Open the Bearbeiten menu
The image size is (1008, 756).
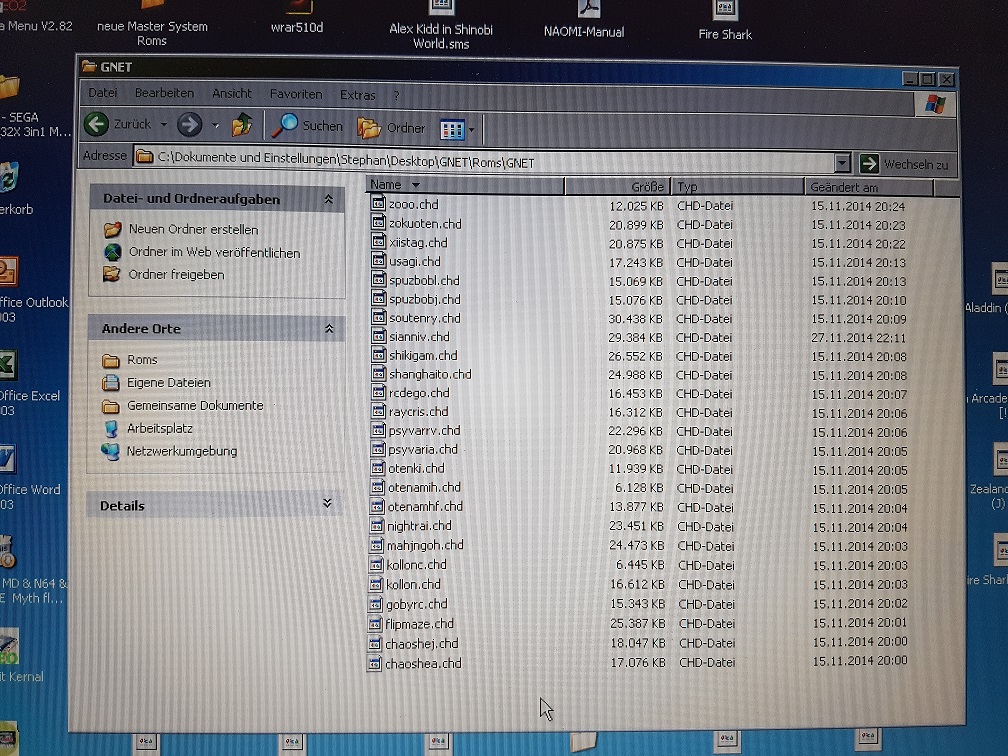[164, 93]
